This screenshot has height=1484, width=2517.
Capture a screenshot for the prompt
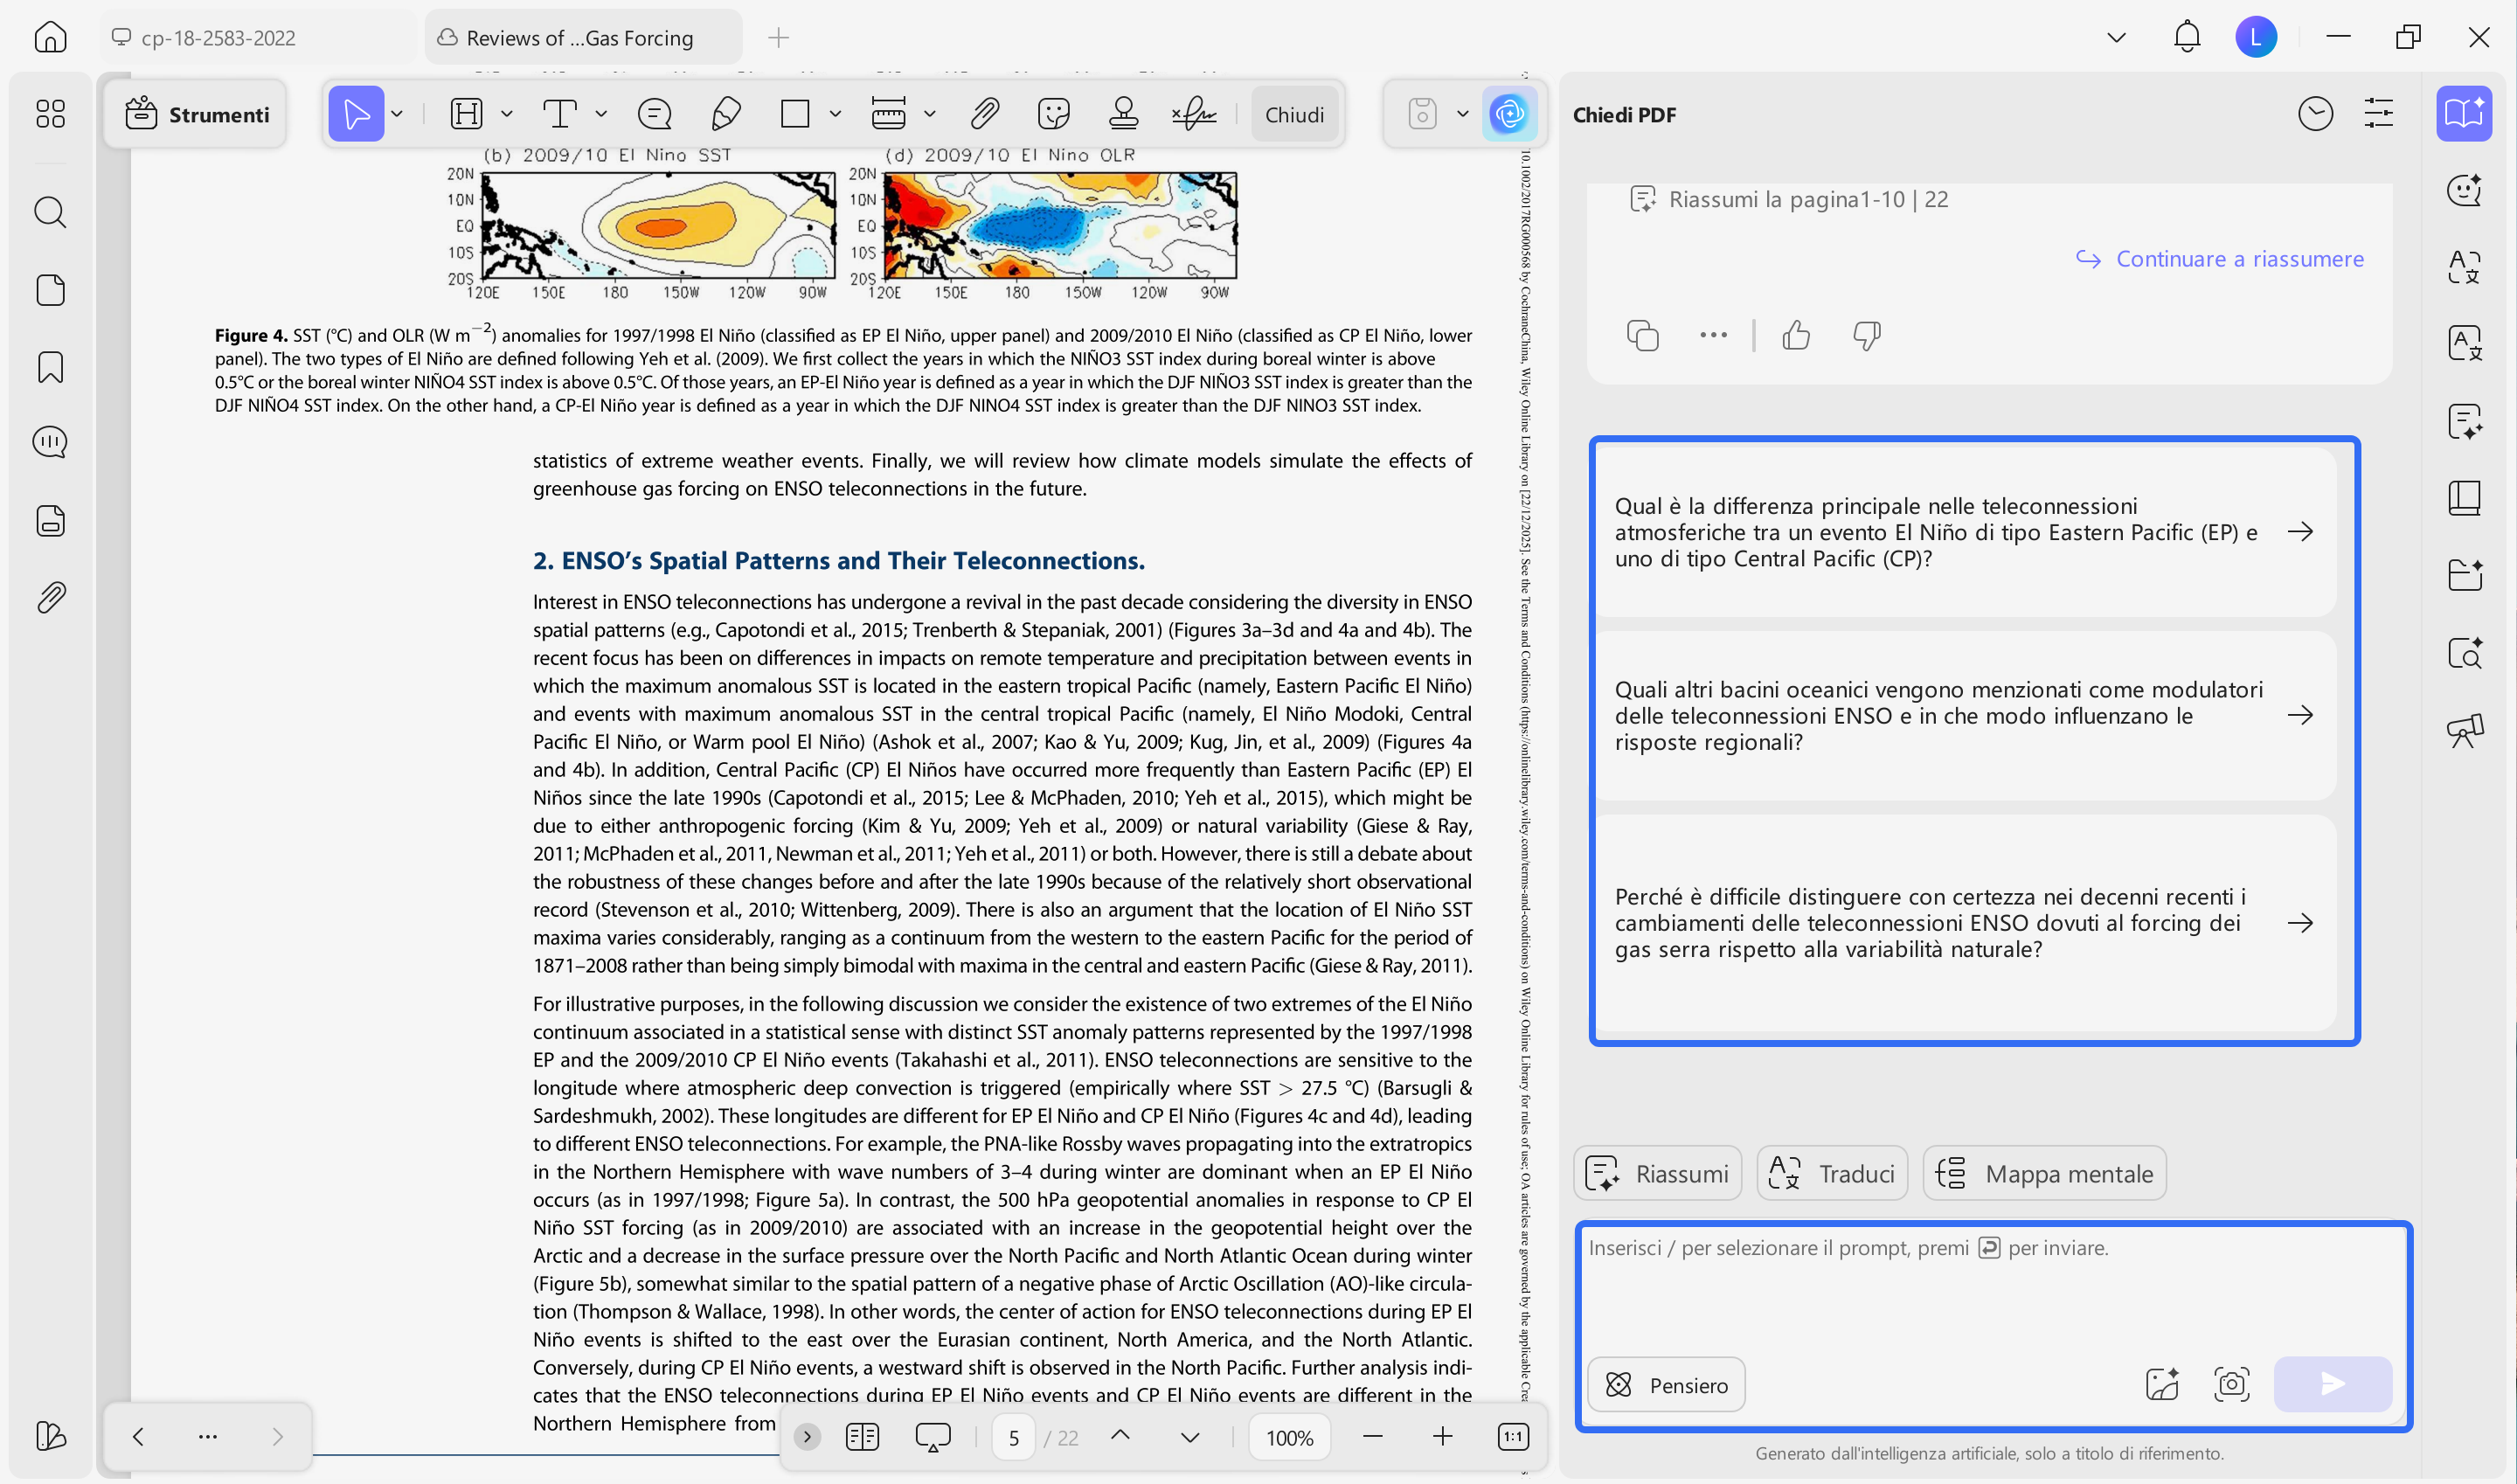tap(2232, 1385)
